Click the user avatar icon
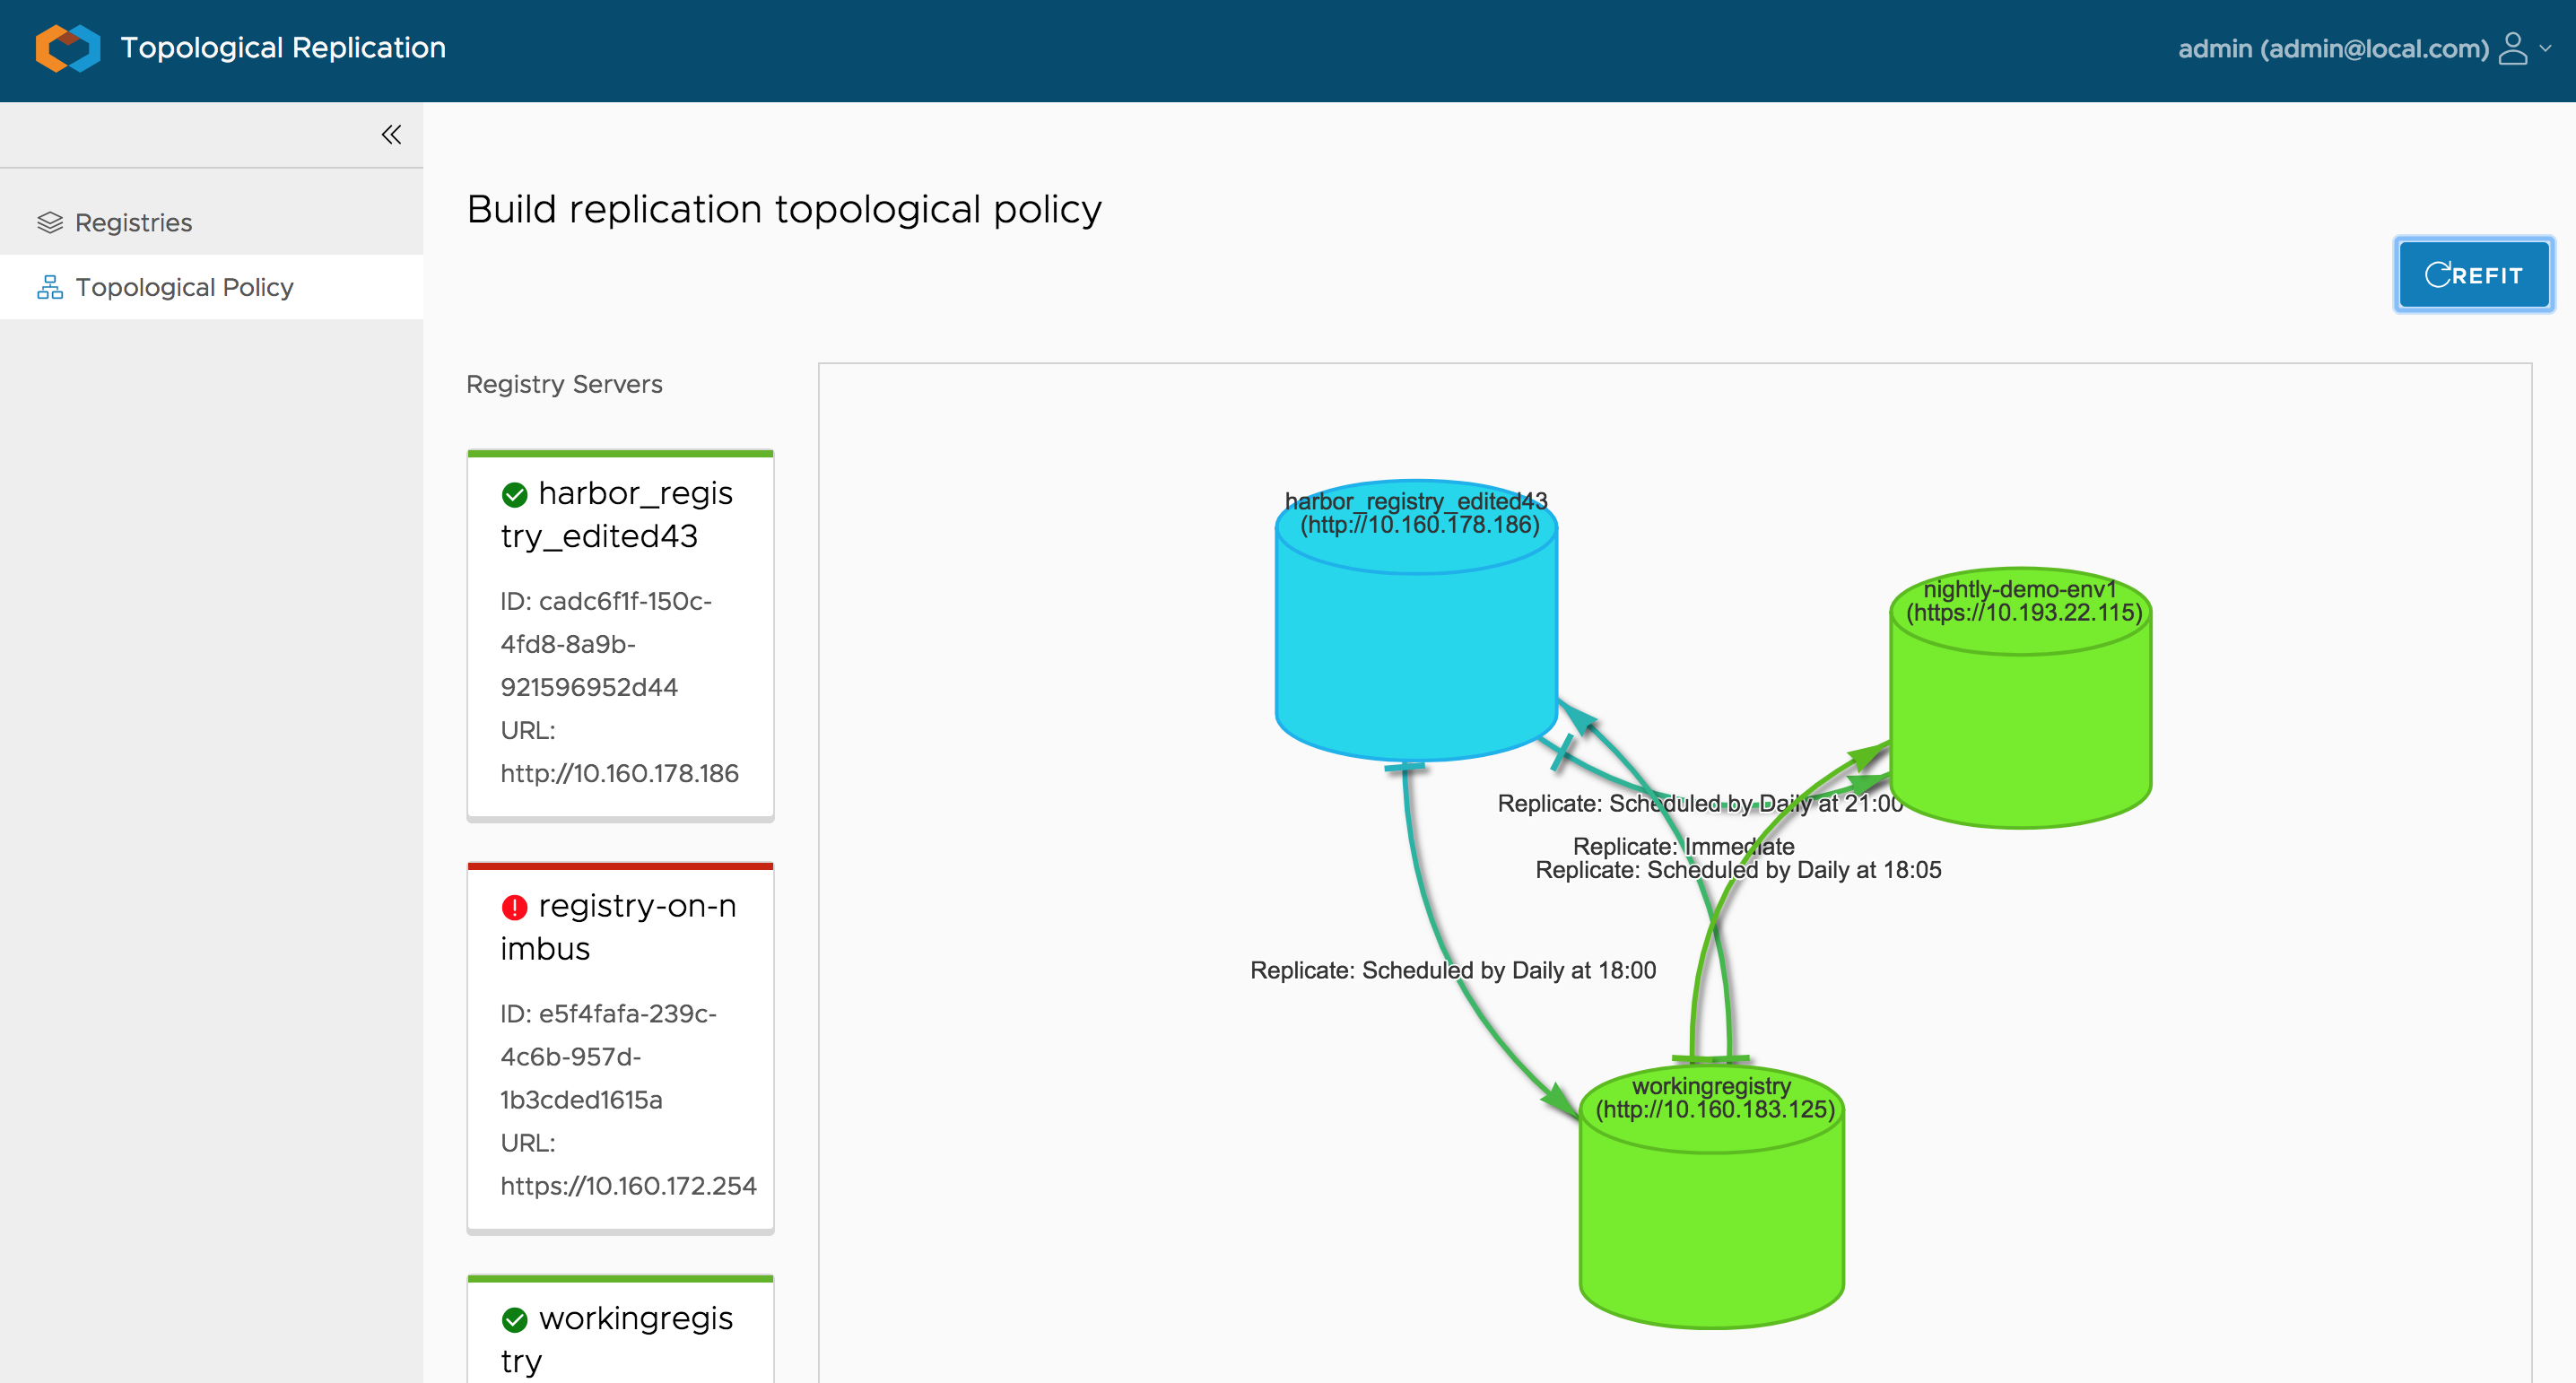This screenshot has width=2576, height=1383. point(2513,48)
